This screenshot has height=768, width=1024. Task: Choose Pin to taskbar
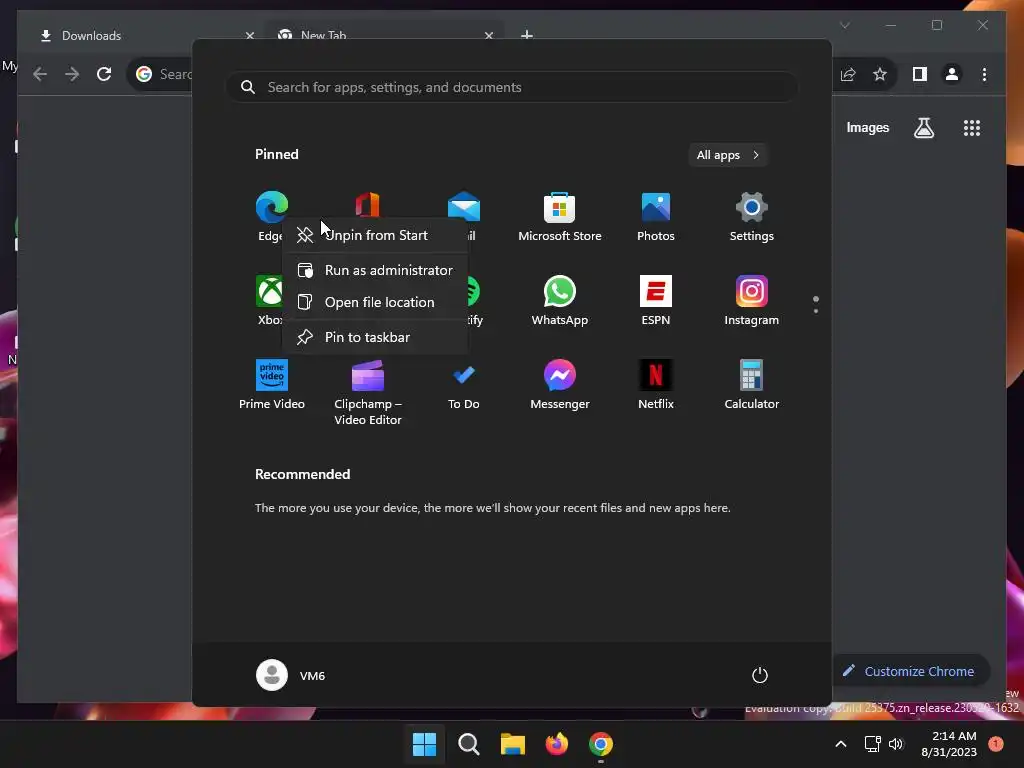point(375,337)
